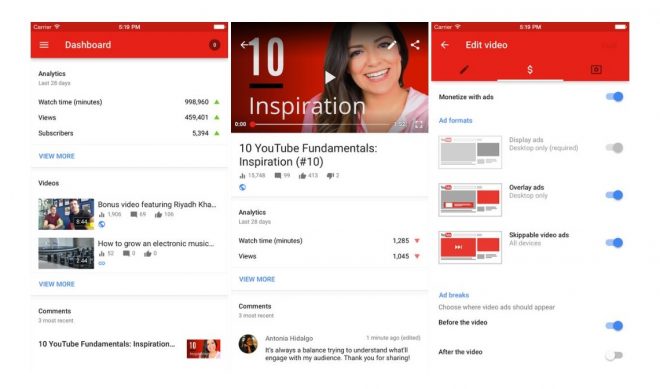Tap the pencil edit icon on video player
The height and width of the screenshot is (389, 660).
pos(391,45)
